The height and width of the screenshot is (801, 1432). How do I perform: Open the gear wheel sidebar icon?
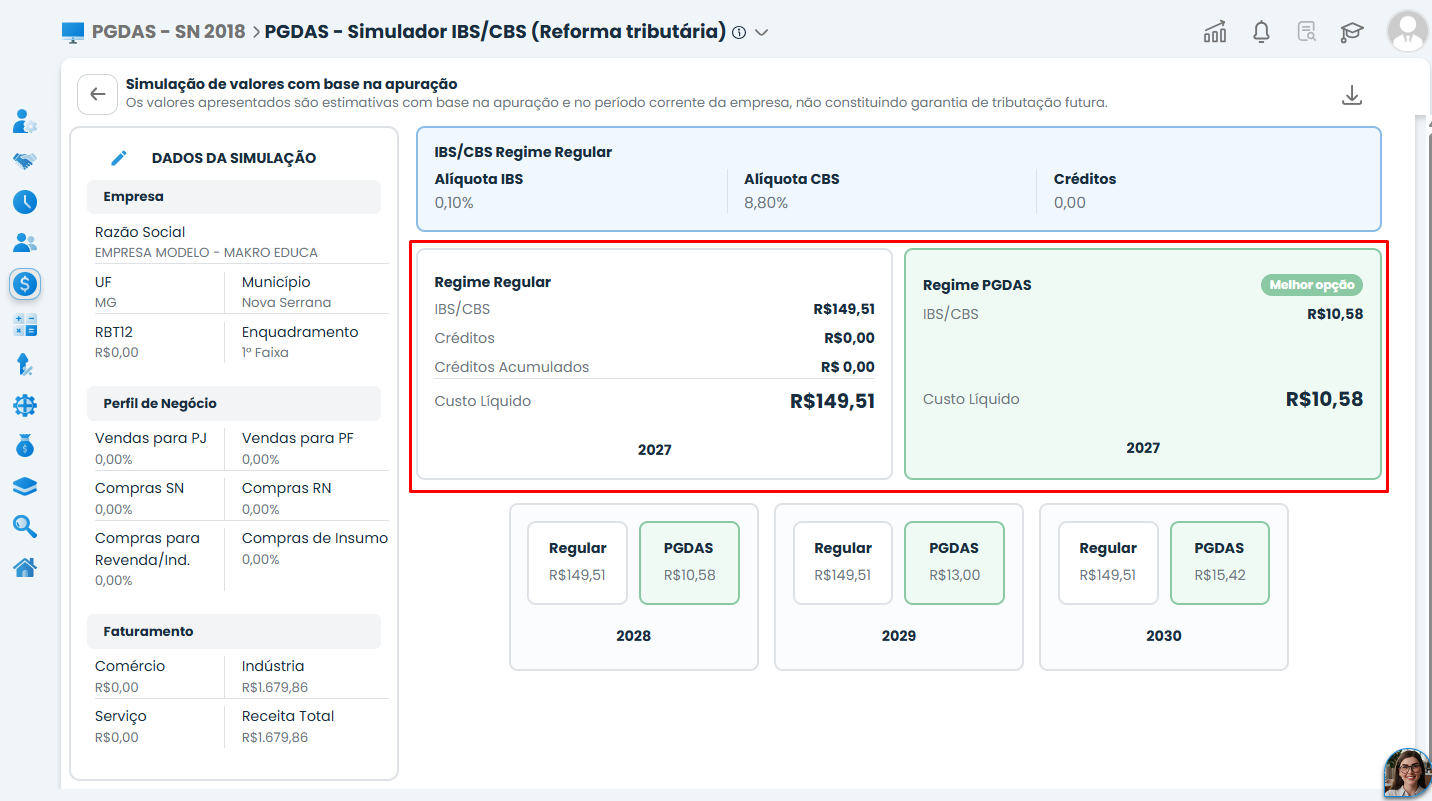(x=25, y=405)
